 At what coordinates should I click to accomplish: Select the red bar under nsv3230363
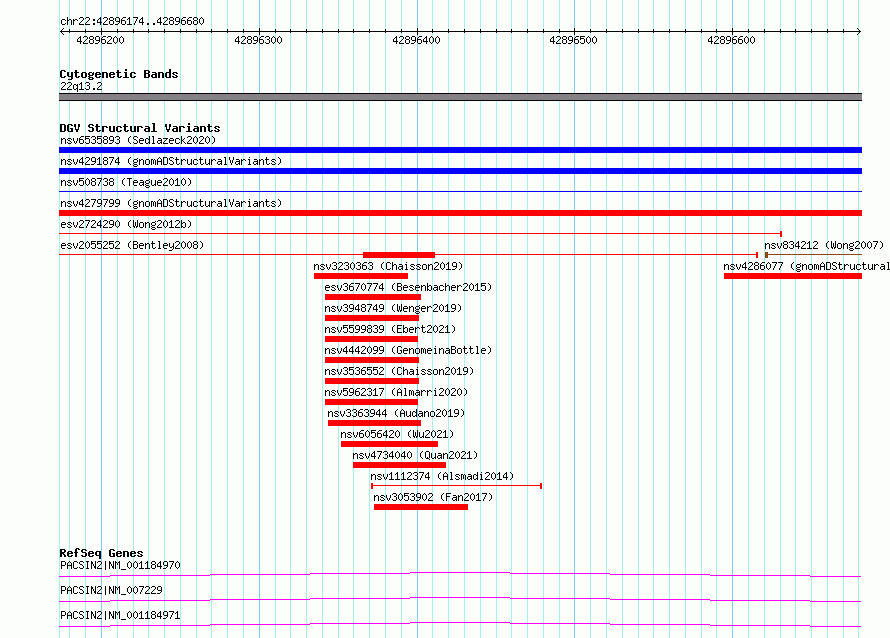click(x=361, y=276)
